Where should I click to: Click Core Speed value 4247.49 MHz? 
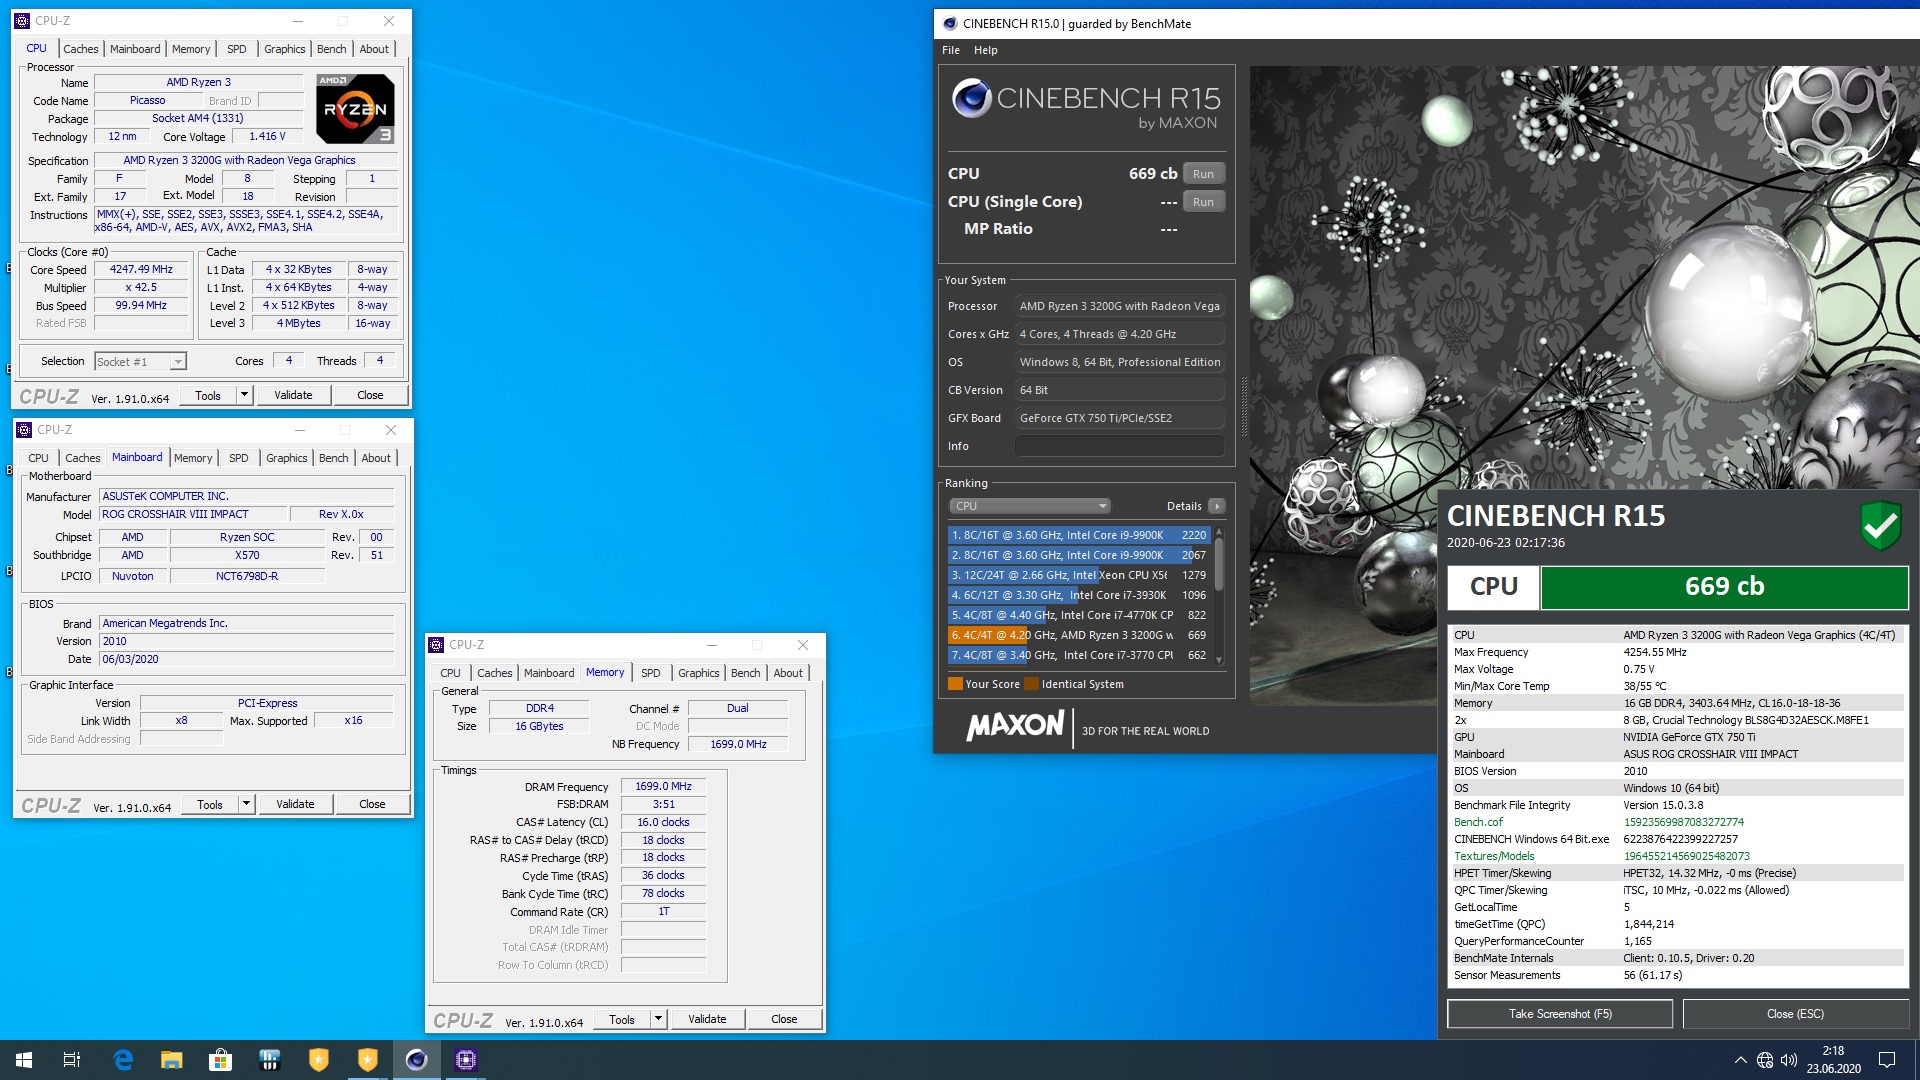coord(141,270)
